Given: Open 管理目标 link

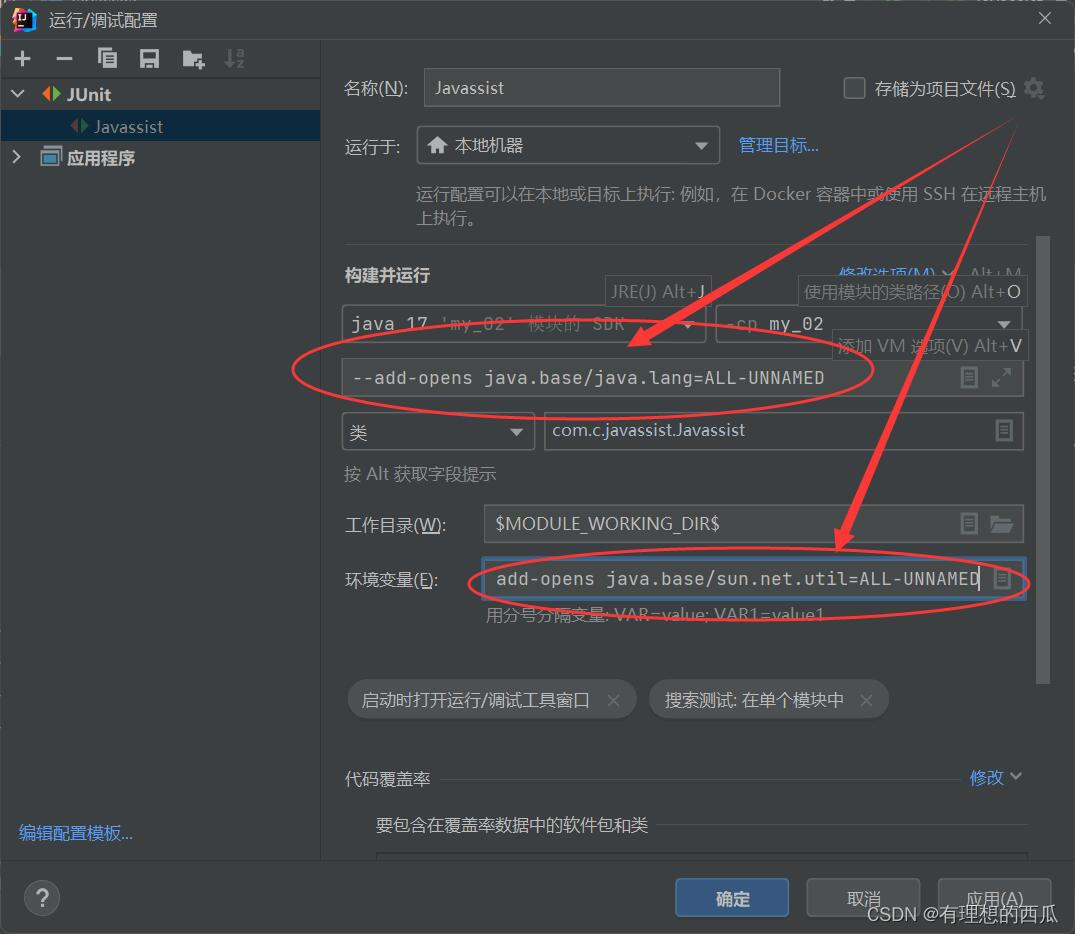Looking at the screenshot, I should pyautogui.click(x=778, y=145).
